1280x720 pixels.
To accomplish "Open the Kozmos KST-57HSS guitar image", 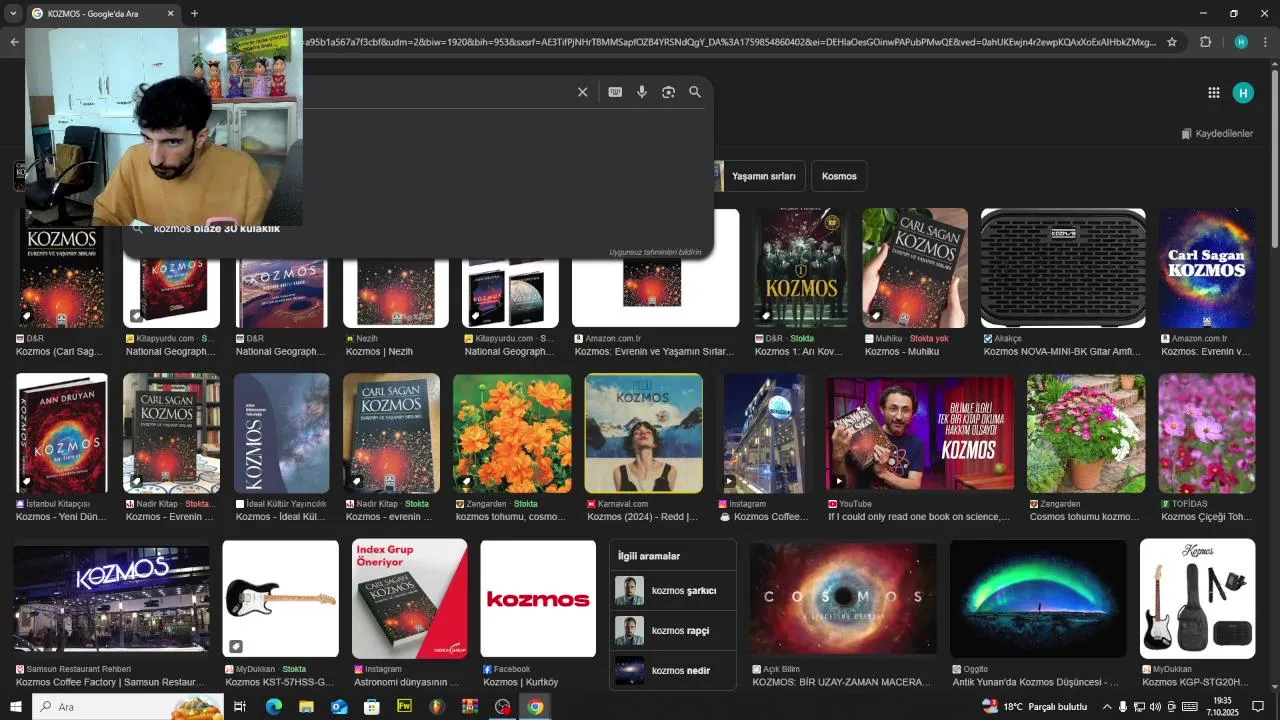I will coord(280,598).
